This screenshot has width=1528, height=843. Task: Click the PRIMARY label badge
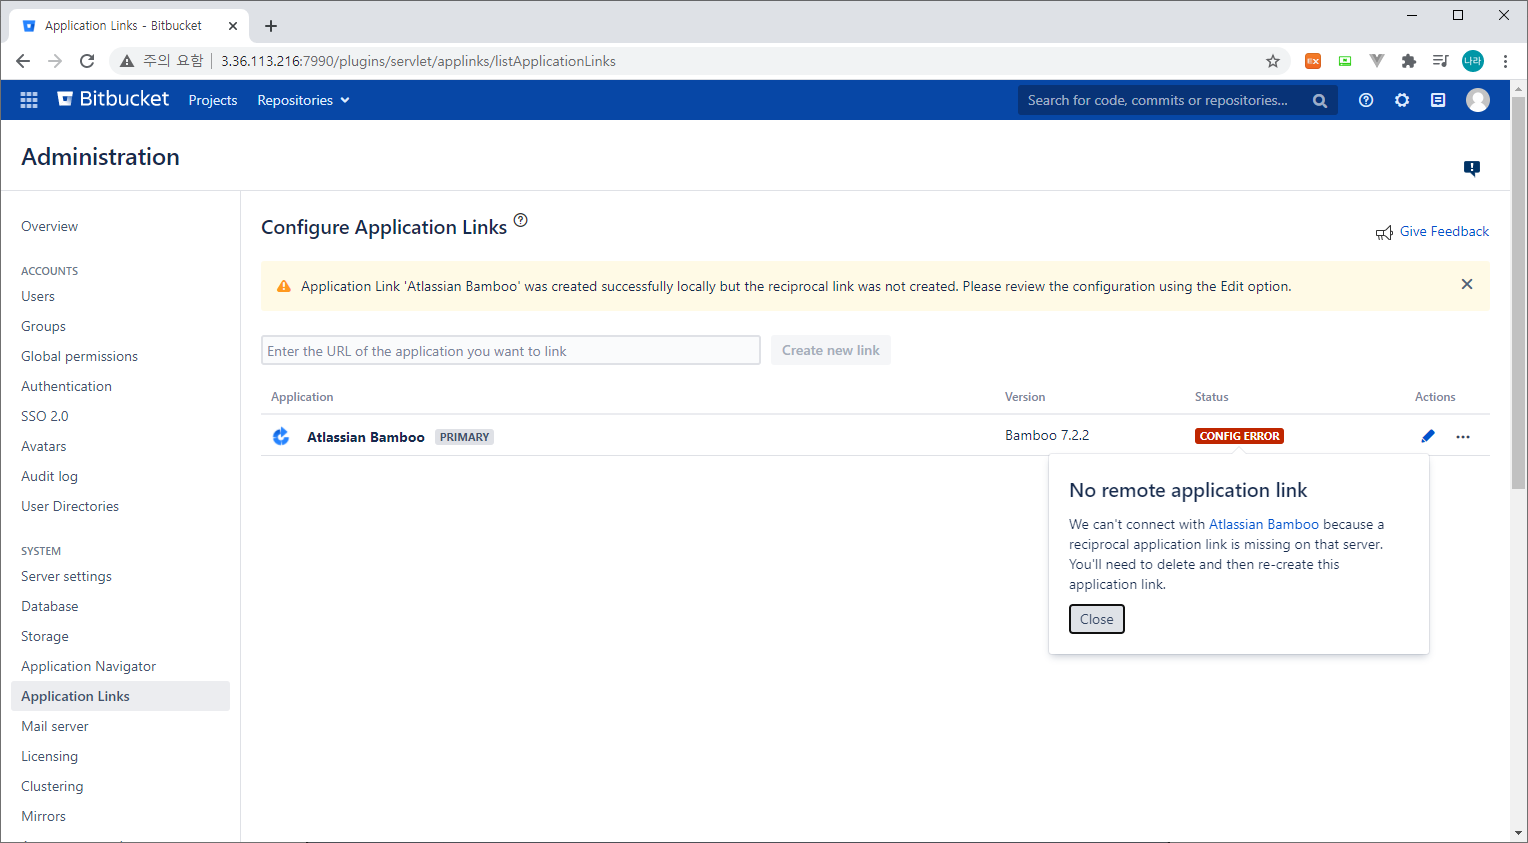pyautogui.click(x=465, y=437)
